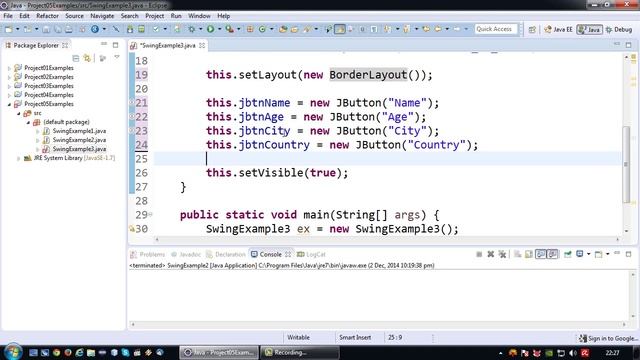
Task: Maximize the console panel
Action: (x=629, y=254)
